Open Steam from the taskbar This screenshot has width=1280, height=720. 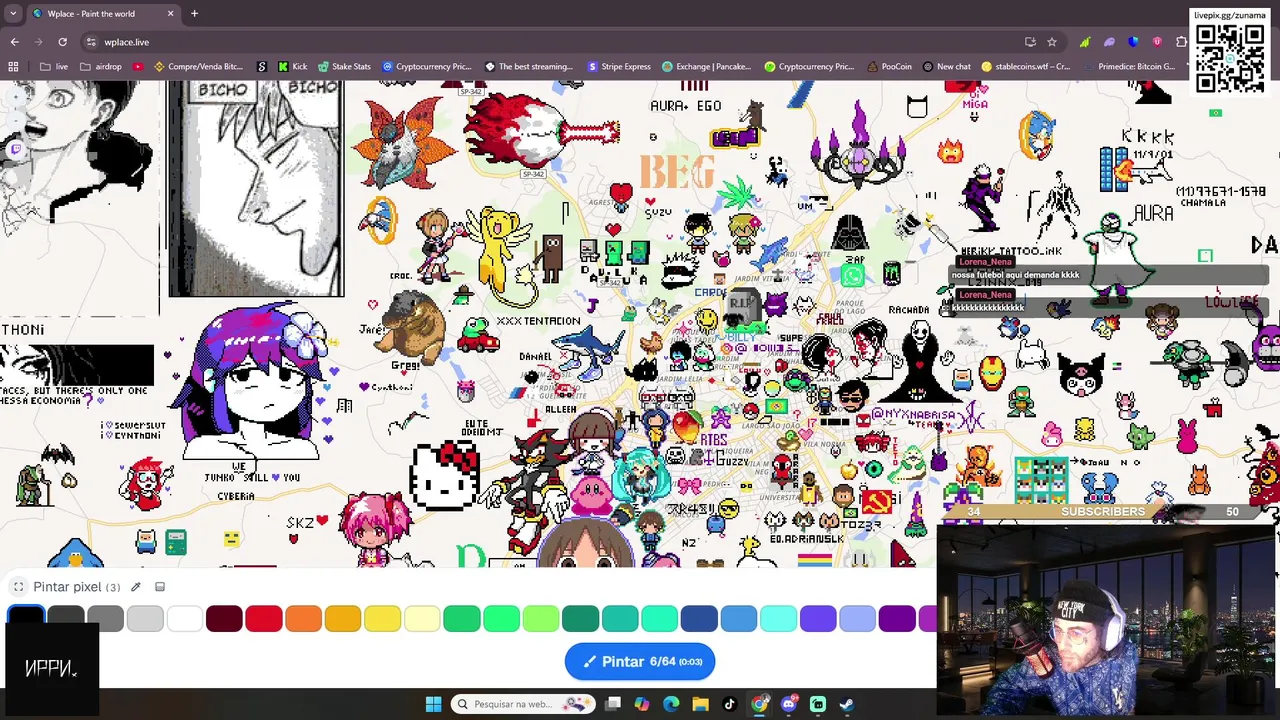(x=846, y=704)
